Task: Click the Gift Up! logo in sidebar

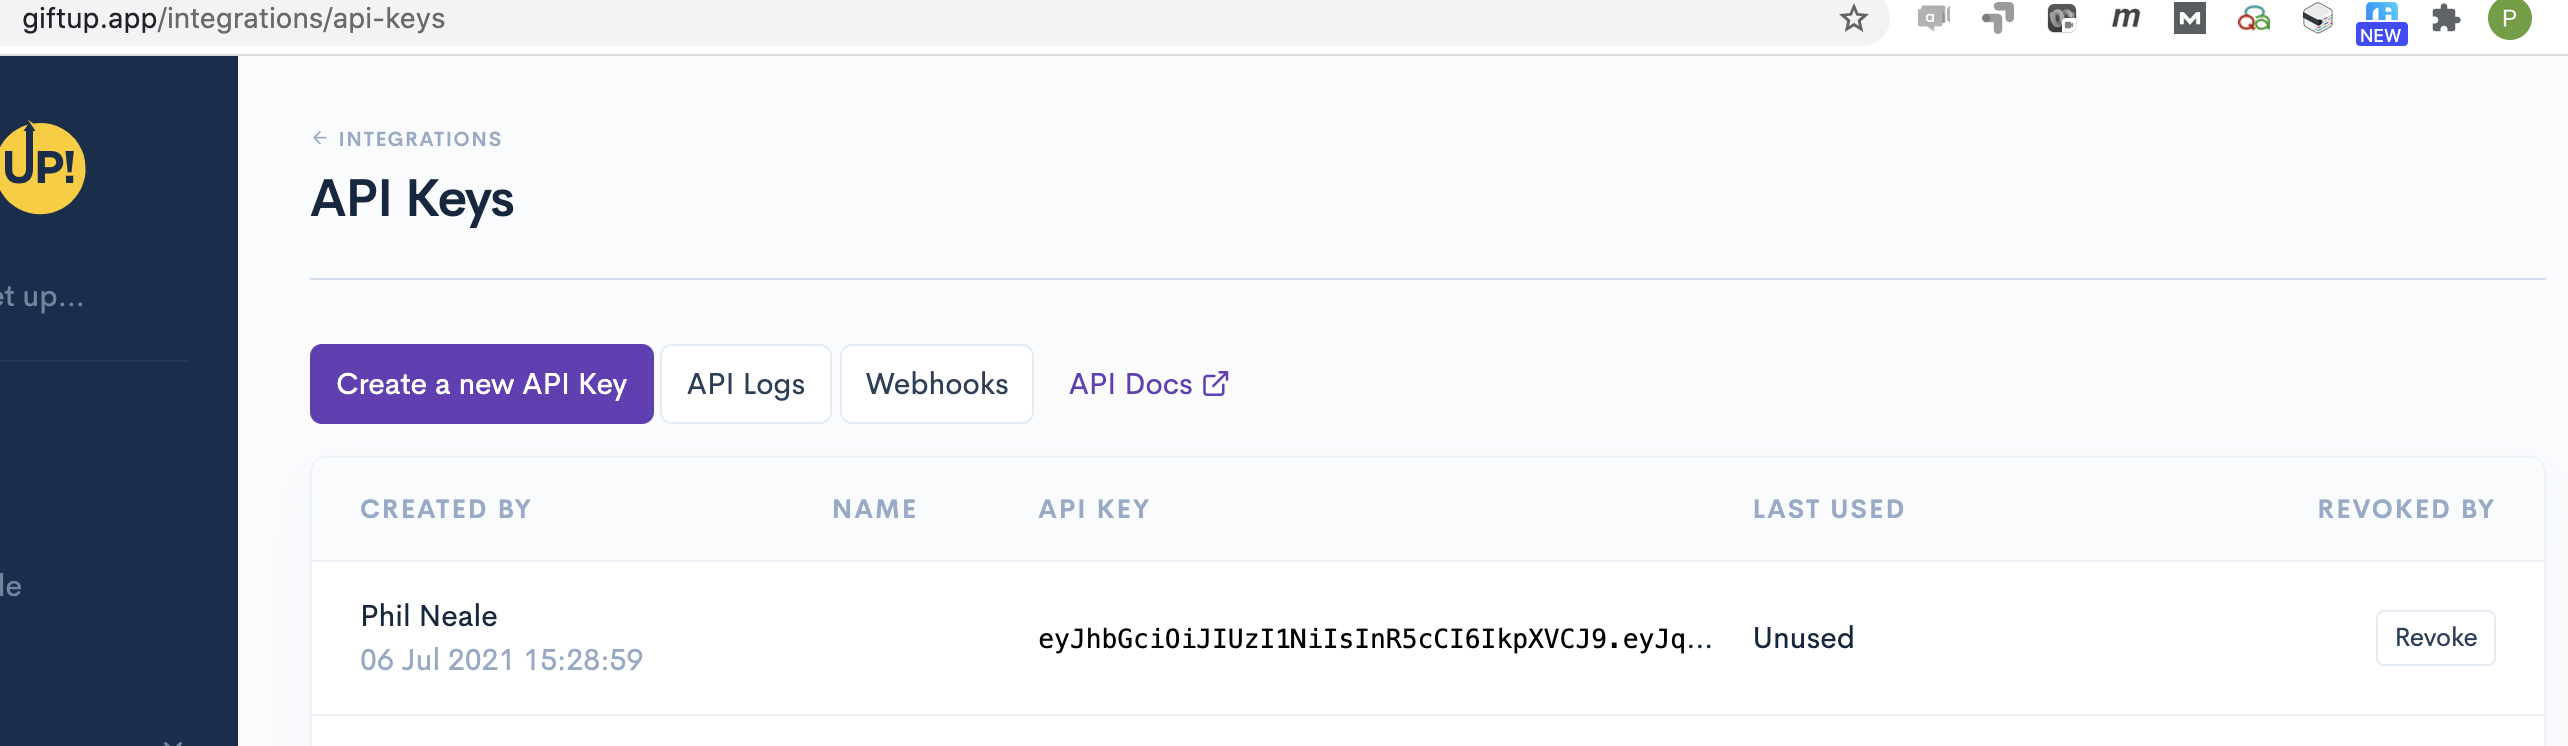Action: (42, 167)
